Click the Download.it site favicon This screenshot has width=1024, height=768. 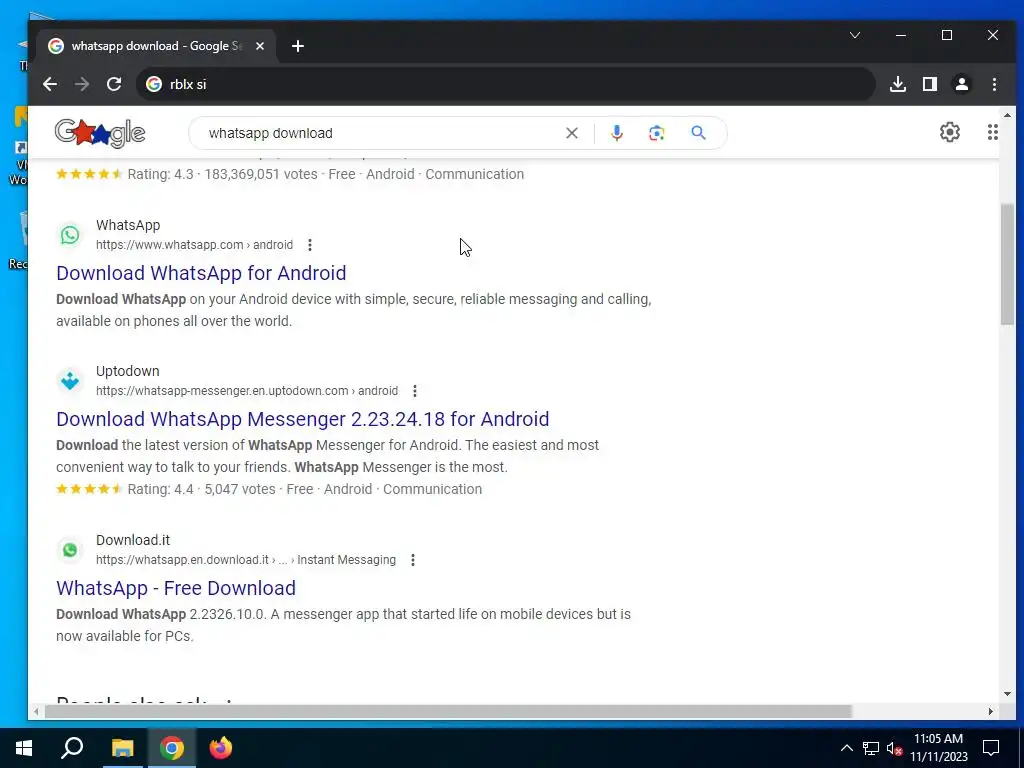[70, 550]
